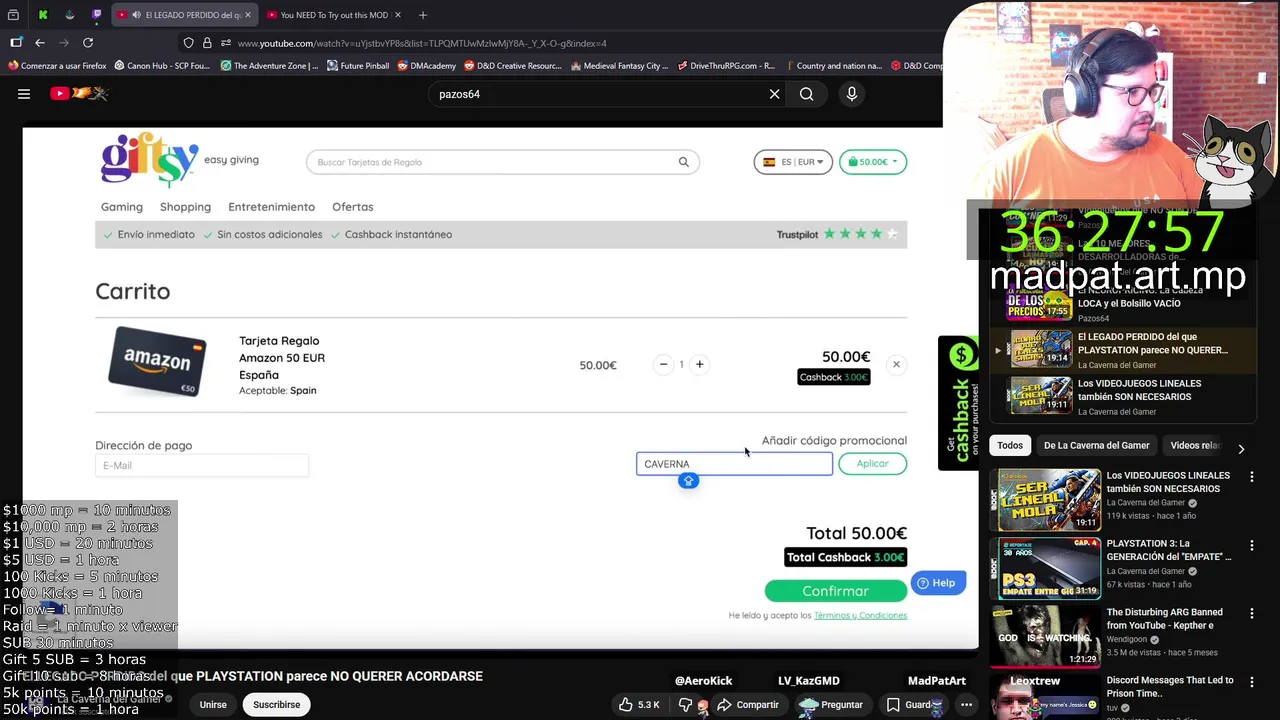
Task: Click the Giftsy search magnifier icon
Action: (684, 162)
